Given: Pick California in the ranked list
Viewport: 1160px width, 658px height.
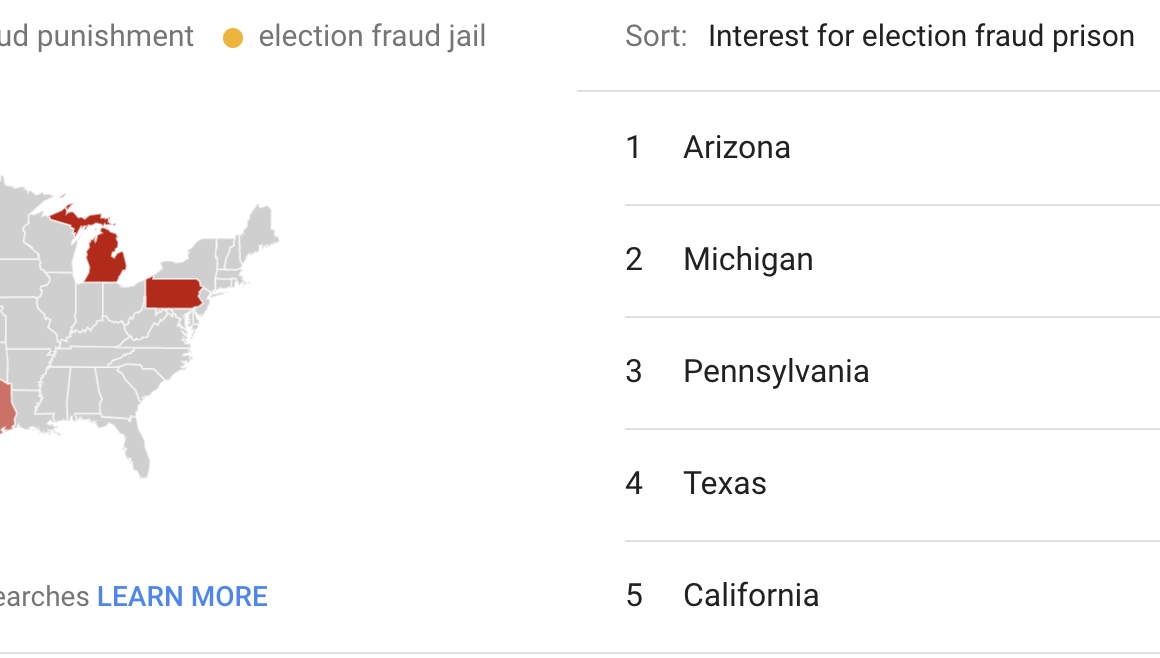Looking at the screenshot, I should click(x=751, y=596).
